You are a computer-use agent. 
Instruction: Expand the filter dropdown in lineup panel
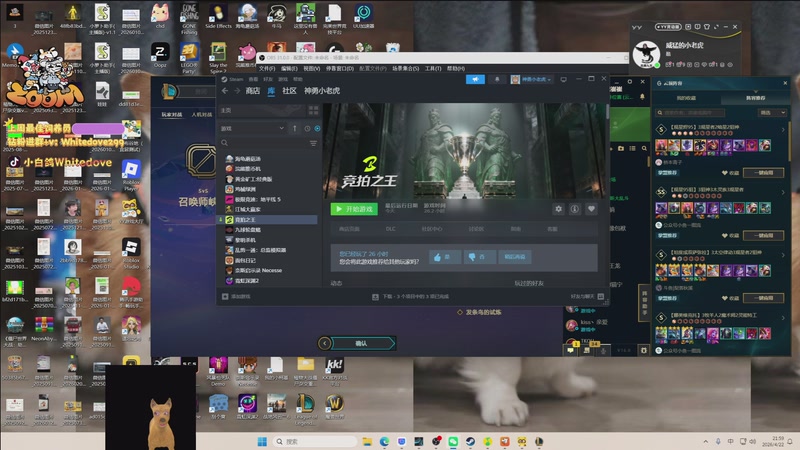(x=773, y=113)
